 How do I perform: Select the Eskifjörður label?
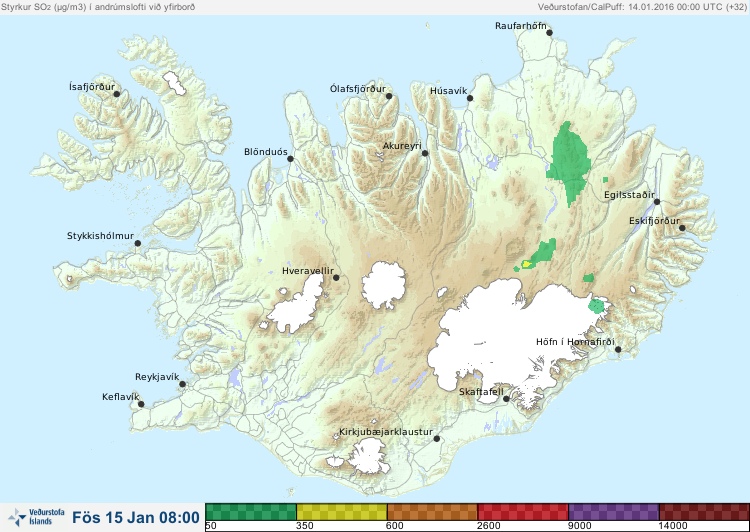coord(654,221)
